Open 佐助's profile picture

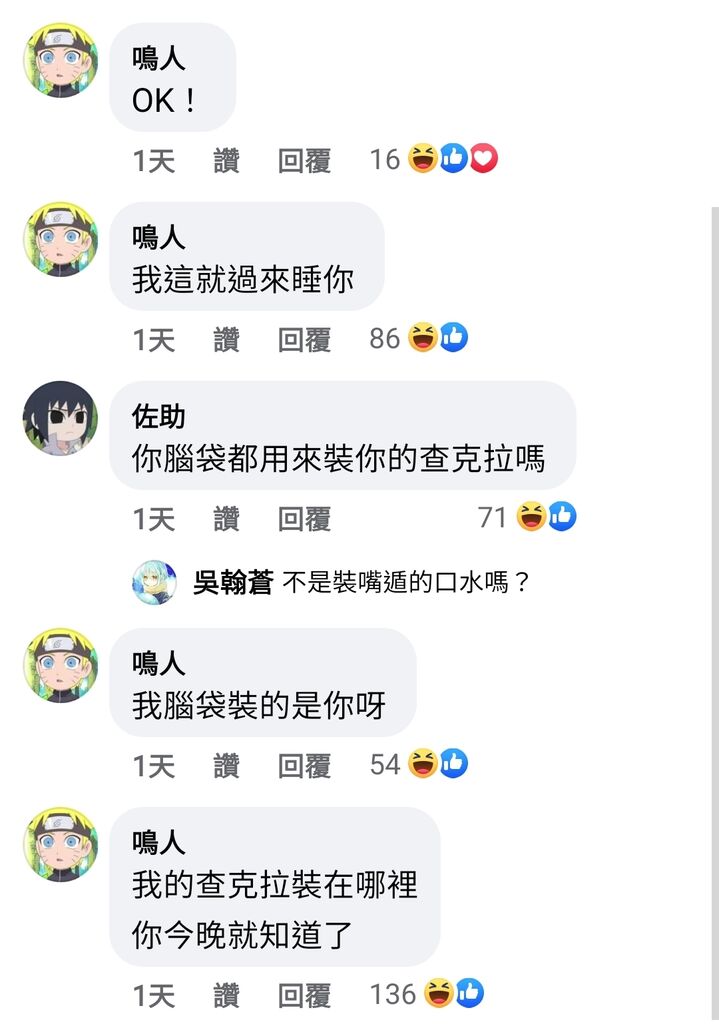pyautogui.click(x=61, y=419)
